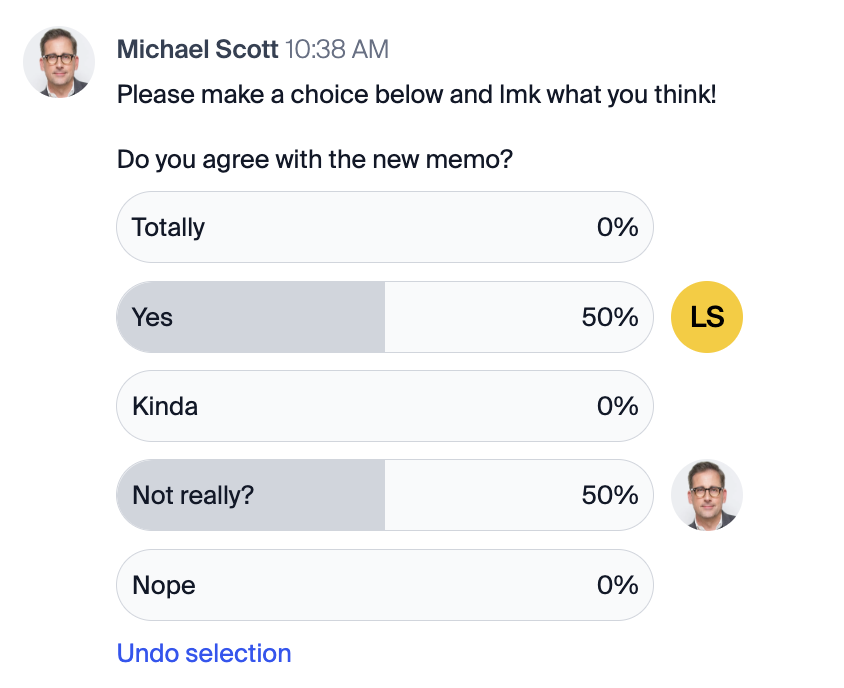The width and height of the screenshot is (844, 688).
Task: Click the 50% label on Not really?
Action: [x=609, y=495]
